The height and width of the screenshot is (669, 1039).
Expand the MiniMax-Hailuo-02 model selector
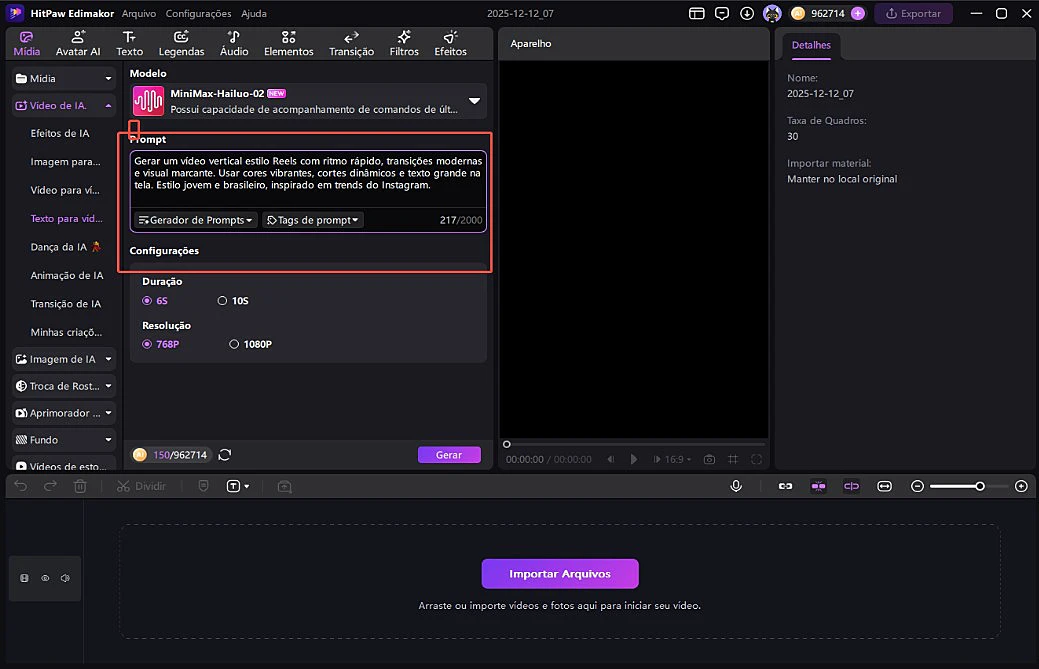pyautogui.click(x=474, y=101)
